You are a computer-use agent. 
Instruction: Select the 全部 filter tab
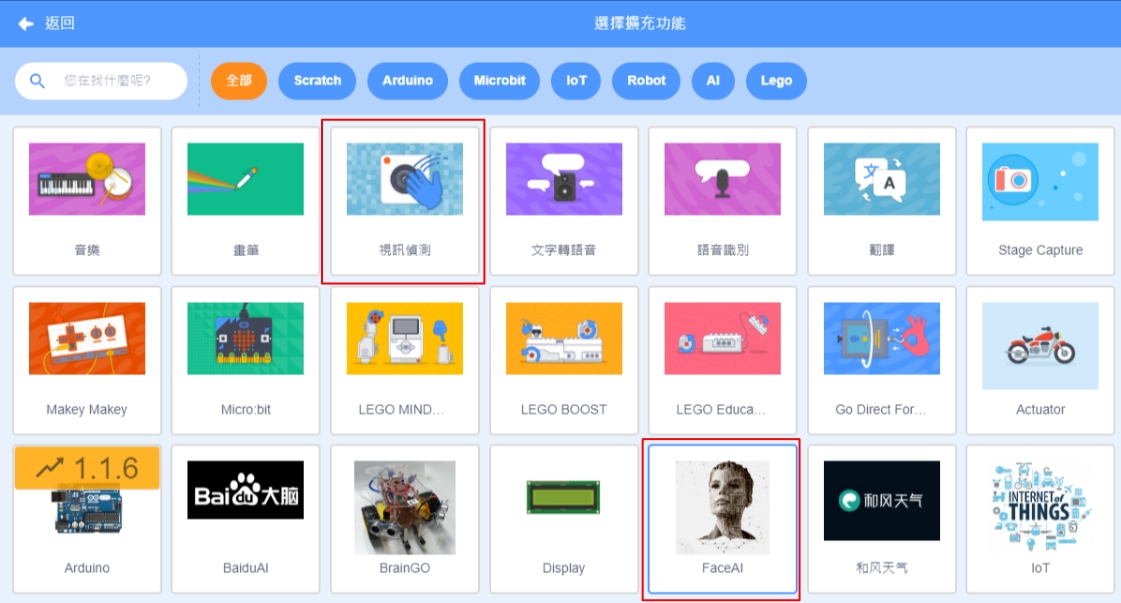[239, 81]
